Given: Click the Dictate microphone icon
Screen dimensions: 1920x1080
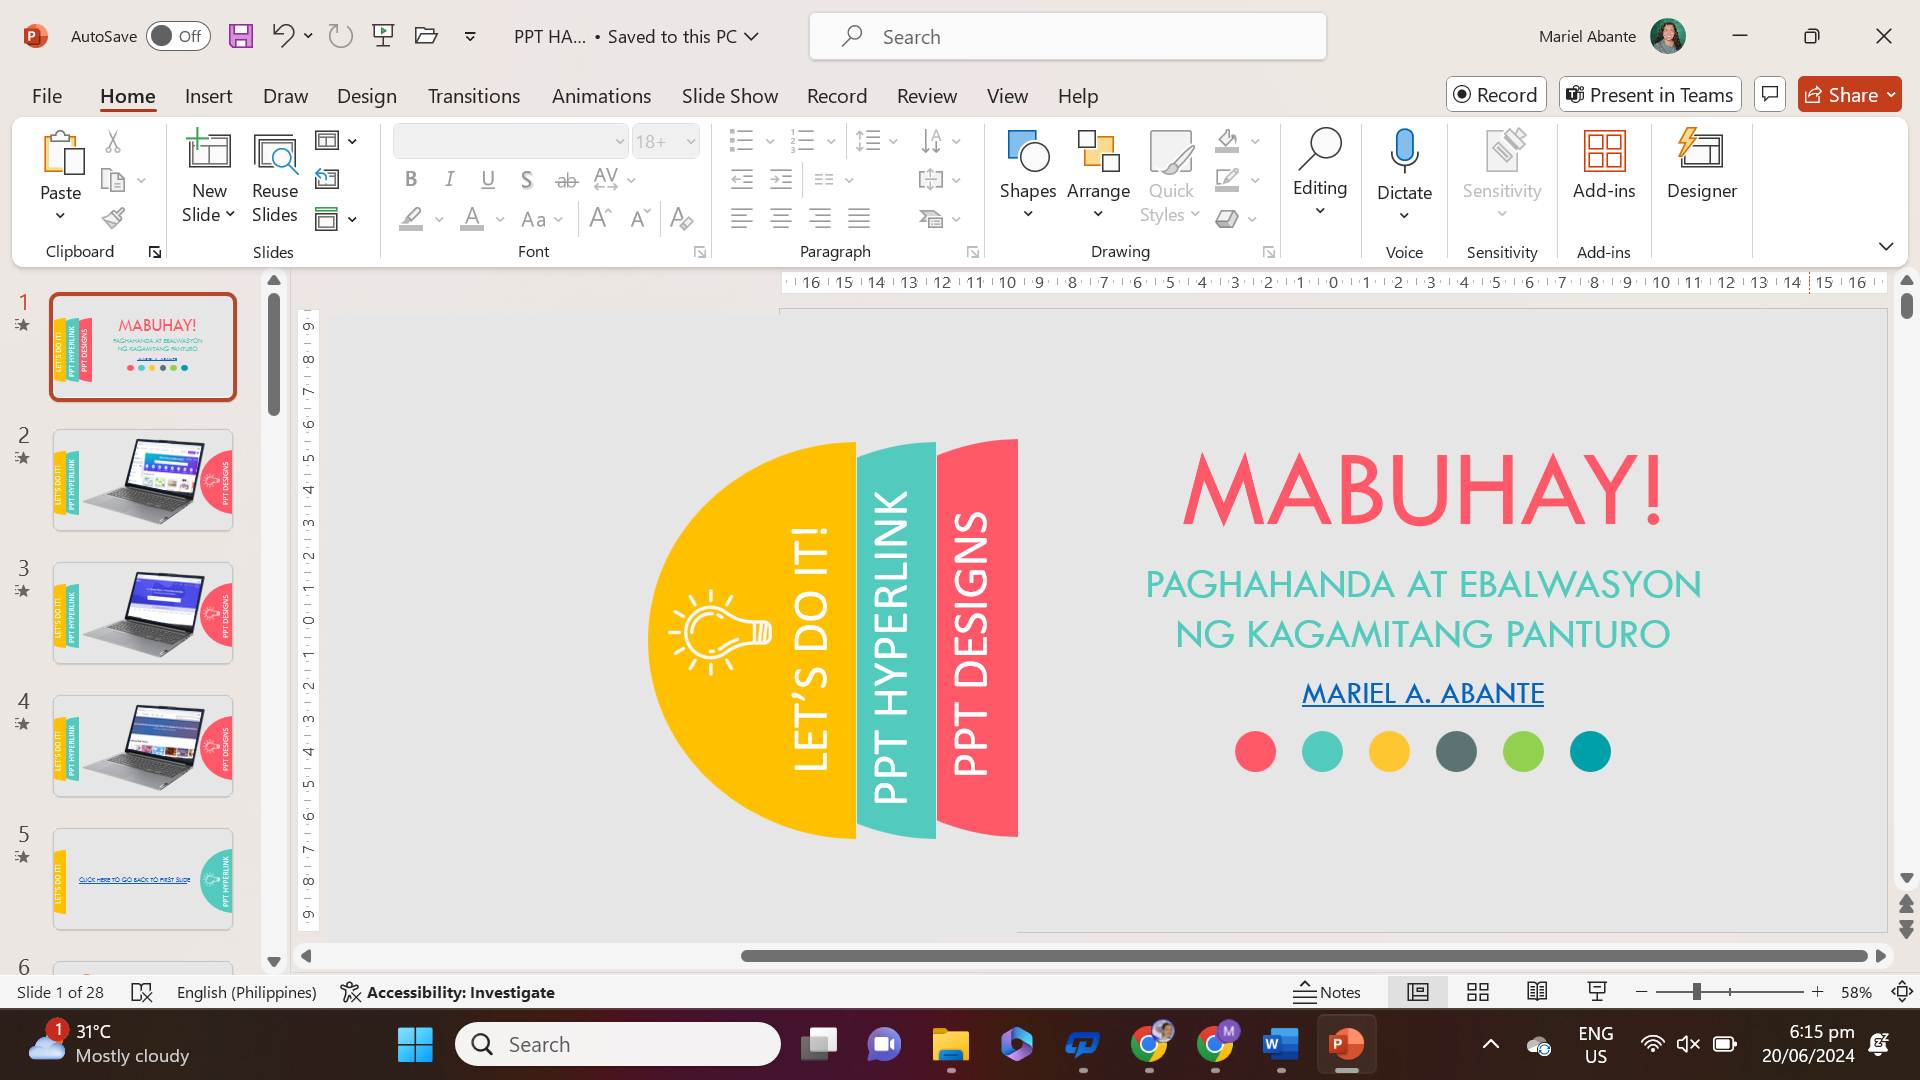Looking at the screenshot, I should (1404, 150).
